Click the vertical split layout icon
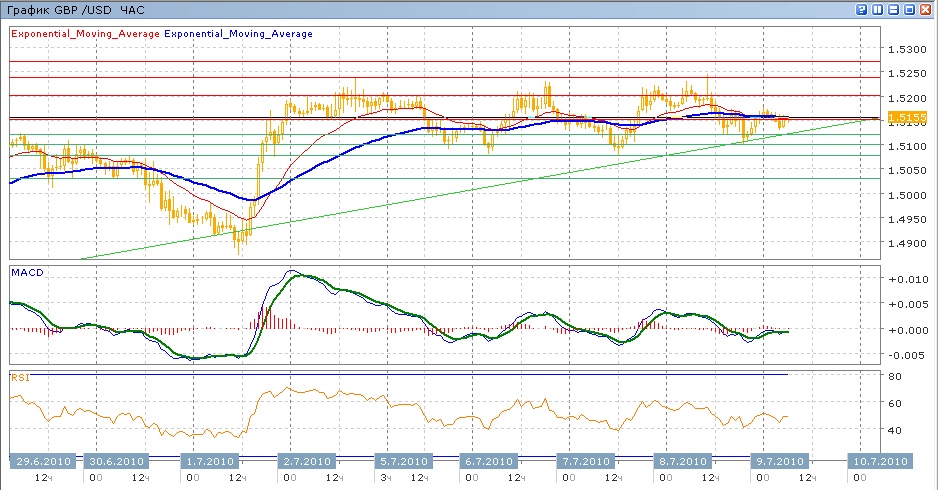 coord(877,9)
